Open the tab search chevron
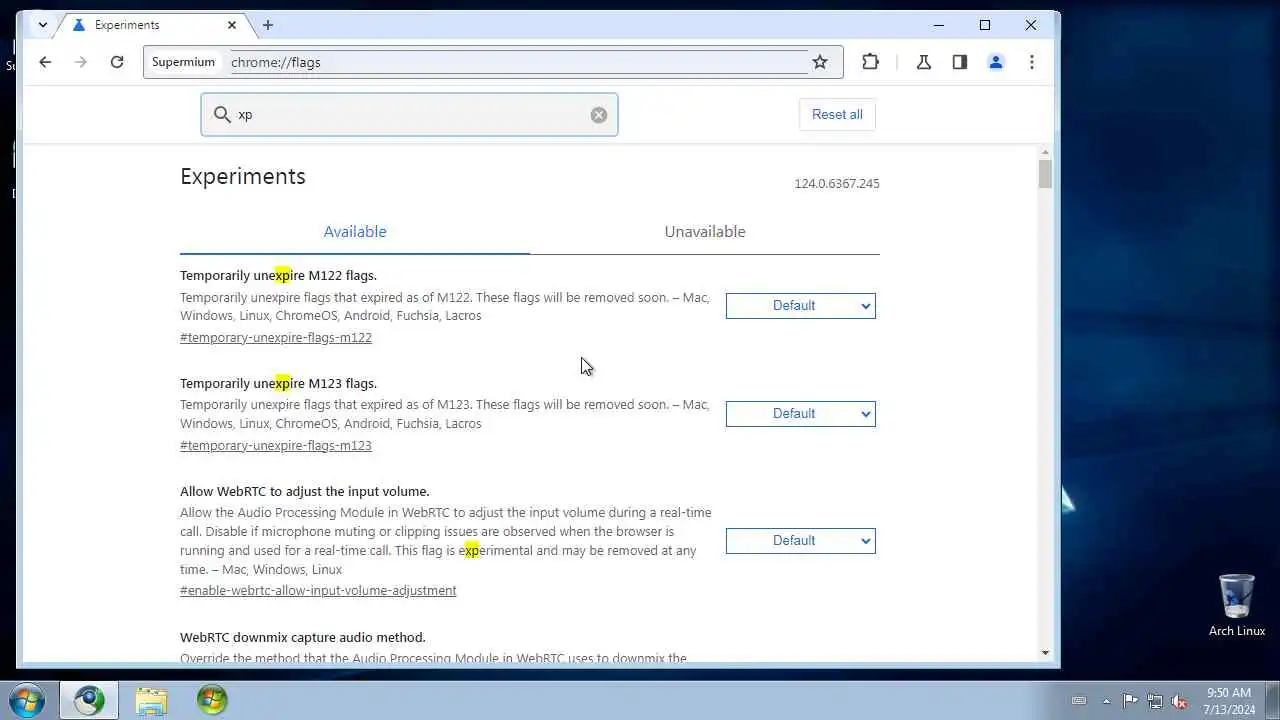The image size is (1280, 720). pyautogui.click(x=42, y=25)
